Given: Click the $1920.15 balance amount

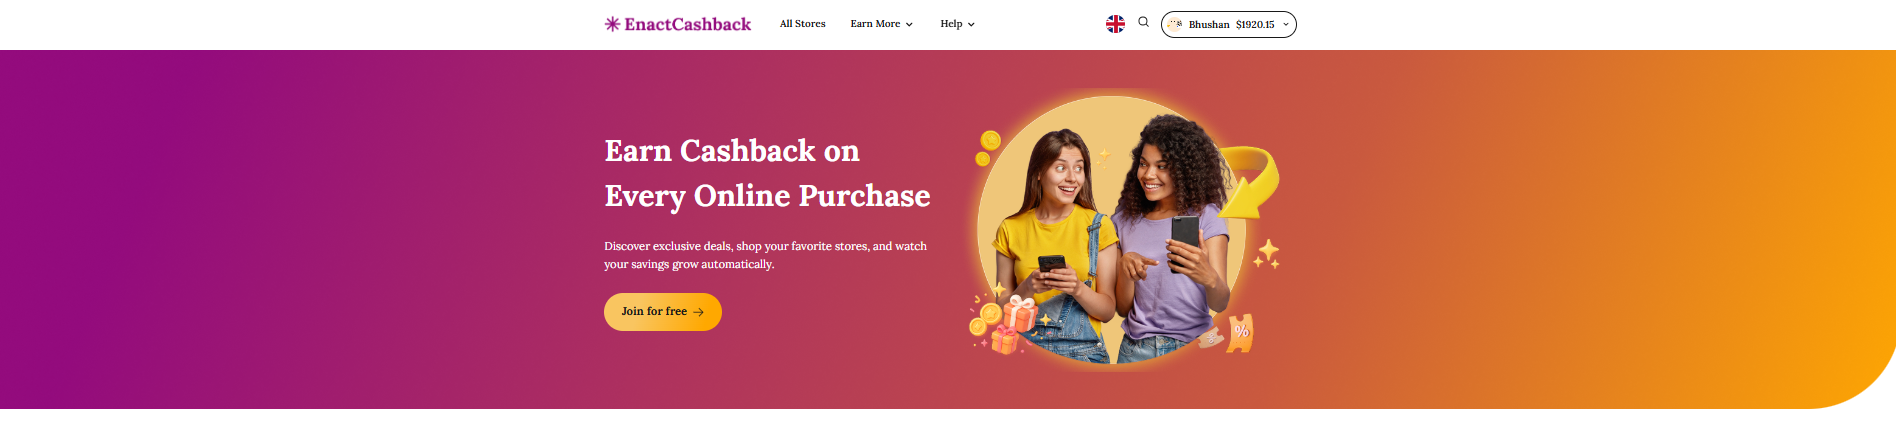Looking at the screenshot, I should point(1255,25).
